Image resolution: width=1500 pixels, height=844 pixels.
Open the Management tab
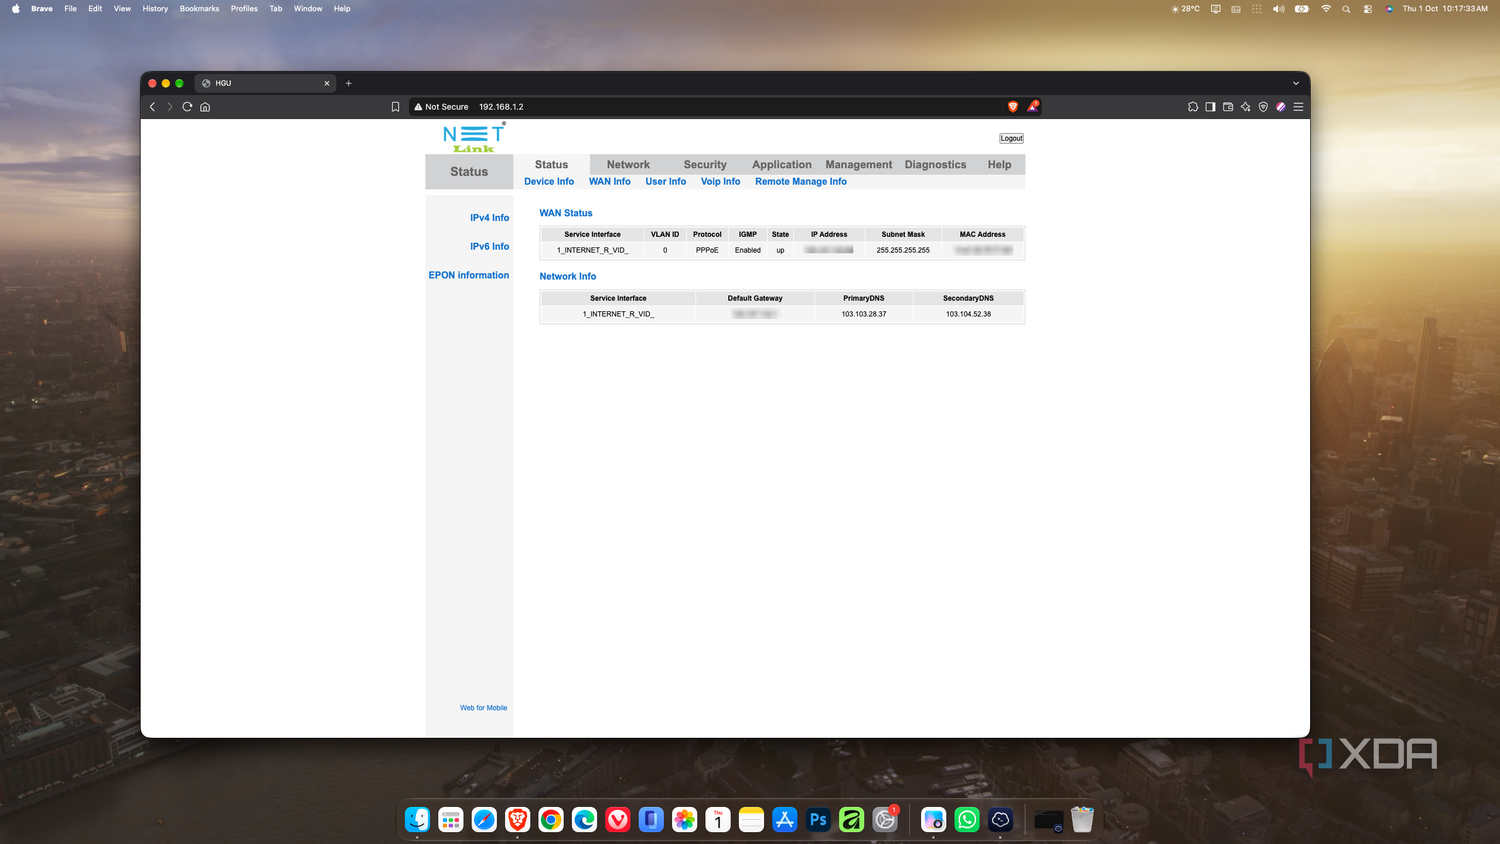(859, 165)
